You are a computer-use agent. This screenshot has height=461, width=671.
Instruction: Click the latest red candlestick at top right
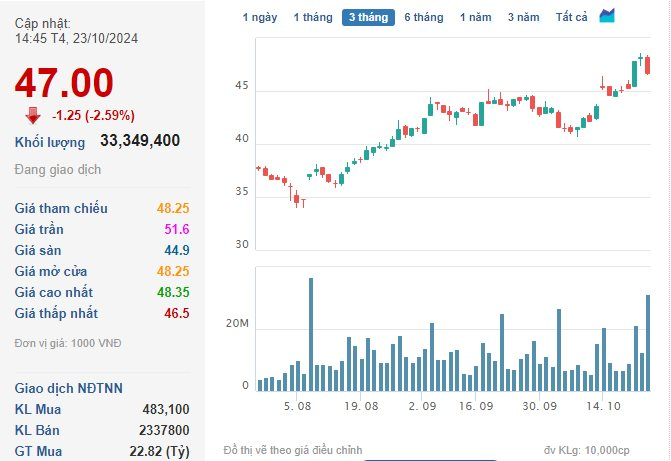pyautogui.click(x=647, y=65)
